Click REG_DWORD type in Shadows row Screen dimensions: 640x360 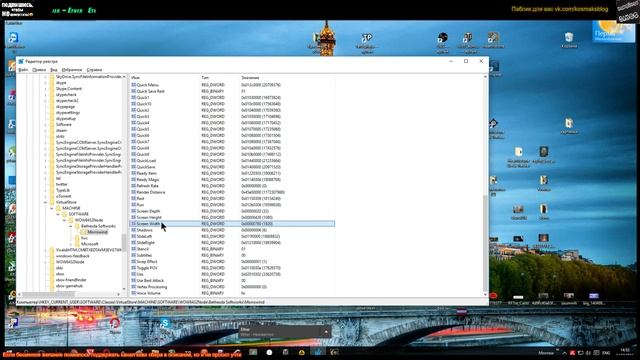point(213,230)
